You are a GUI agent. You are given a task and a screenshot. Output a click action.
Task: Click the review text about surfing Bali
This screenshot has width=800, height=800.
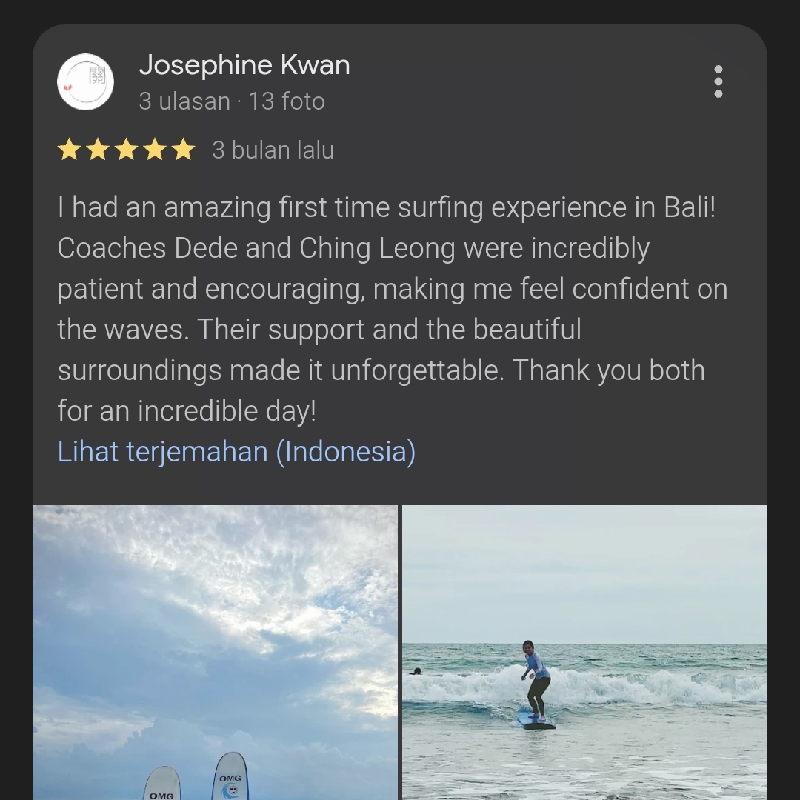pyautogui.click(x=392, y=309)
